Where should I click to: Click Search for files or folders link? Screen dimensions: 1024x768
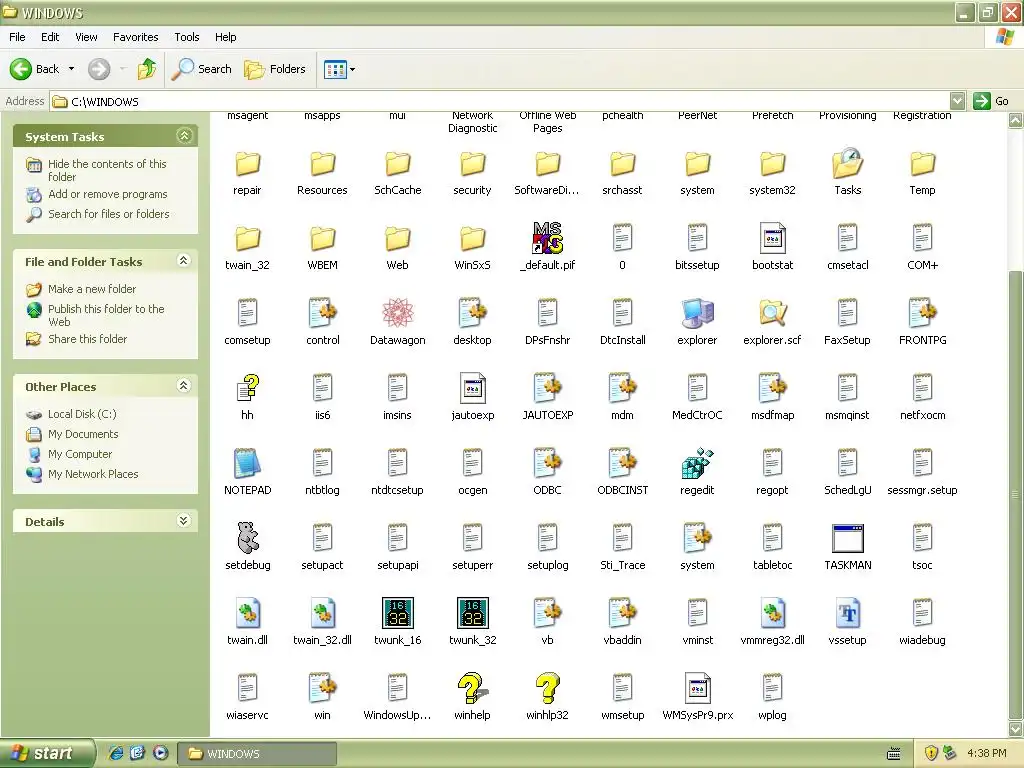108,214
